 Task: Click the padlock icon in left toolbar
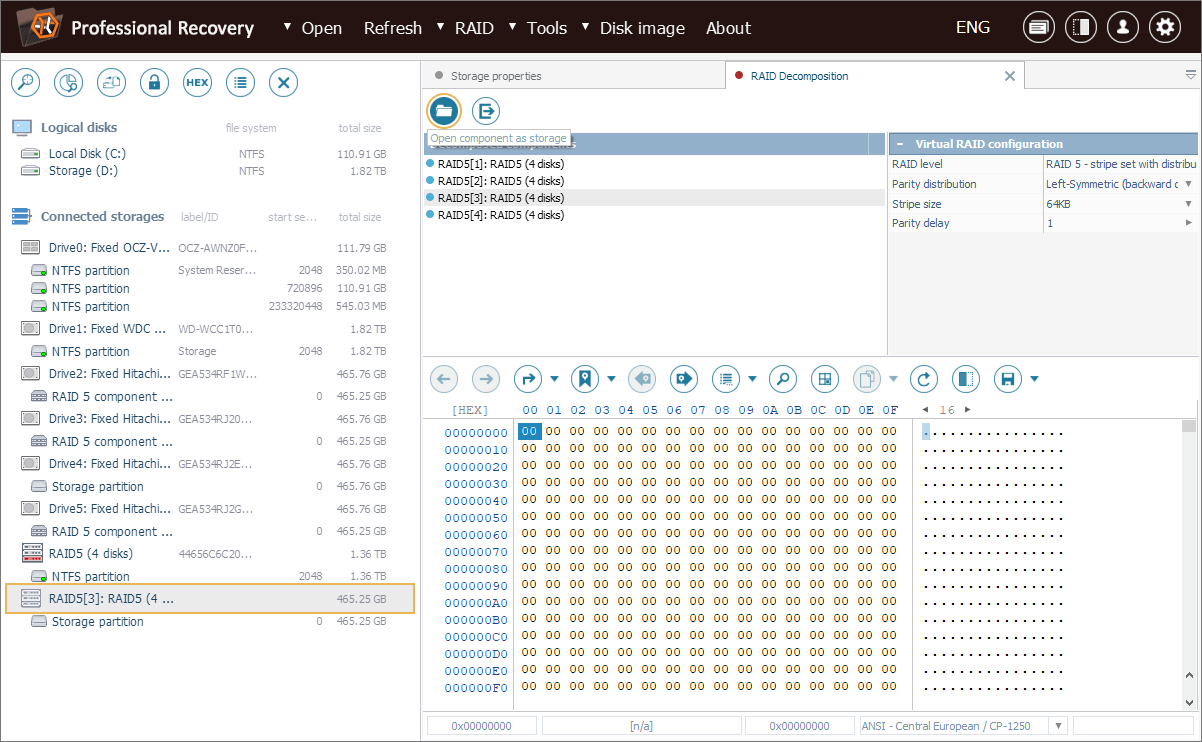tap(154, 83)
